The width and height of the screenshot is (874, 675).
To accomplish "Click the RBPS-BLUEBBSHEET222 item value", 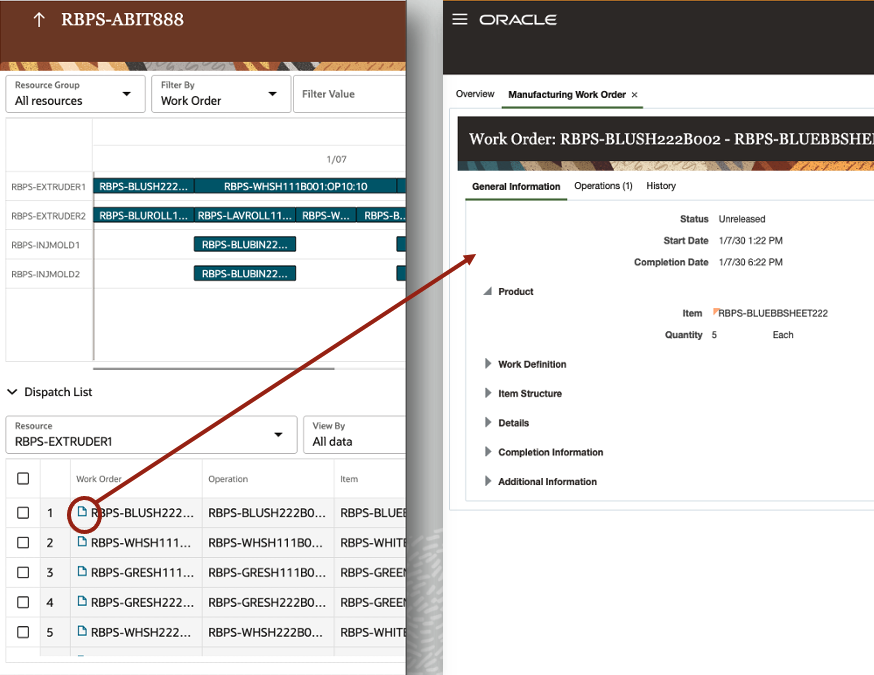I will tap(773, 313).
